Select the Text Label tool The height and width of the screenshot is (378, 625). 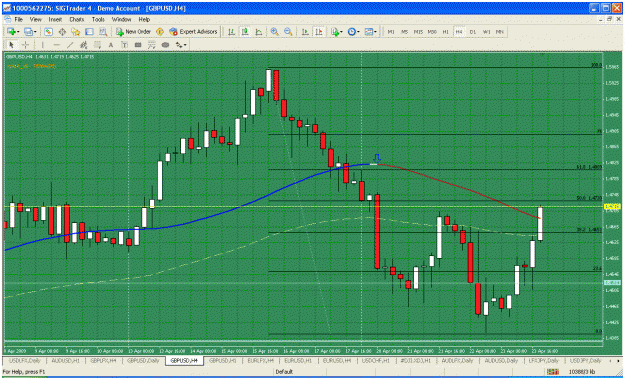pos(124,45)
